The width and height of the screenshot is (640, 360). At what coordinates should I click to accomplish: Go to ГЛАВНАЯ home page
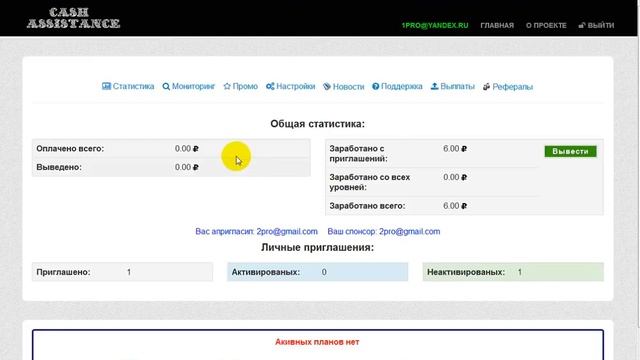[x=497, y=25]
